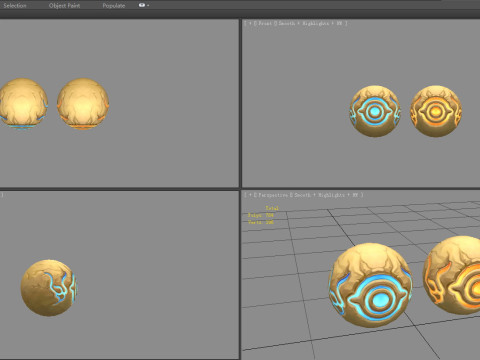Select the blue-eyed sphere in the Front viewport
The image size is (480, 360).
[x=375, y=111]
